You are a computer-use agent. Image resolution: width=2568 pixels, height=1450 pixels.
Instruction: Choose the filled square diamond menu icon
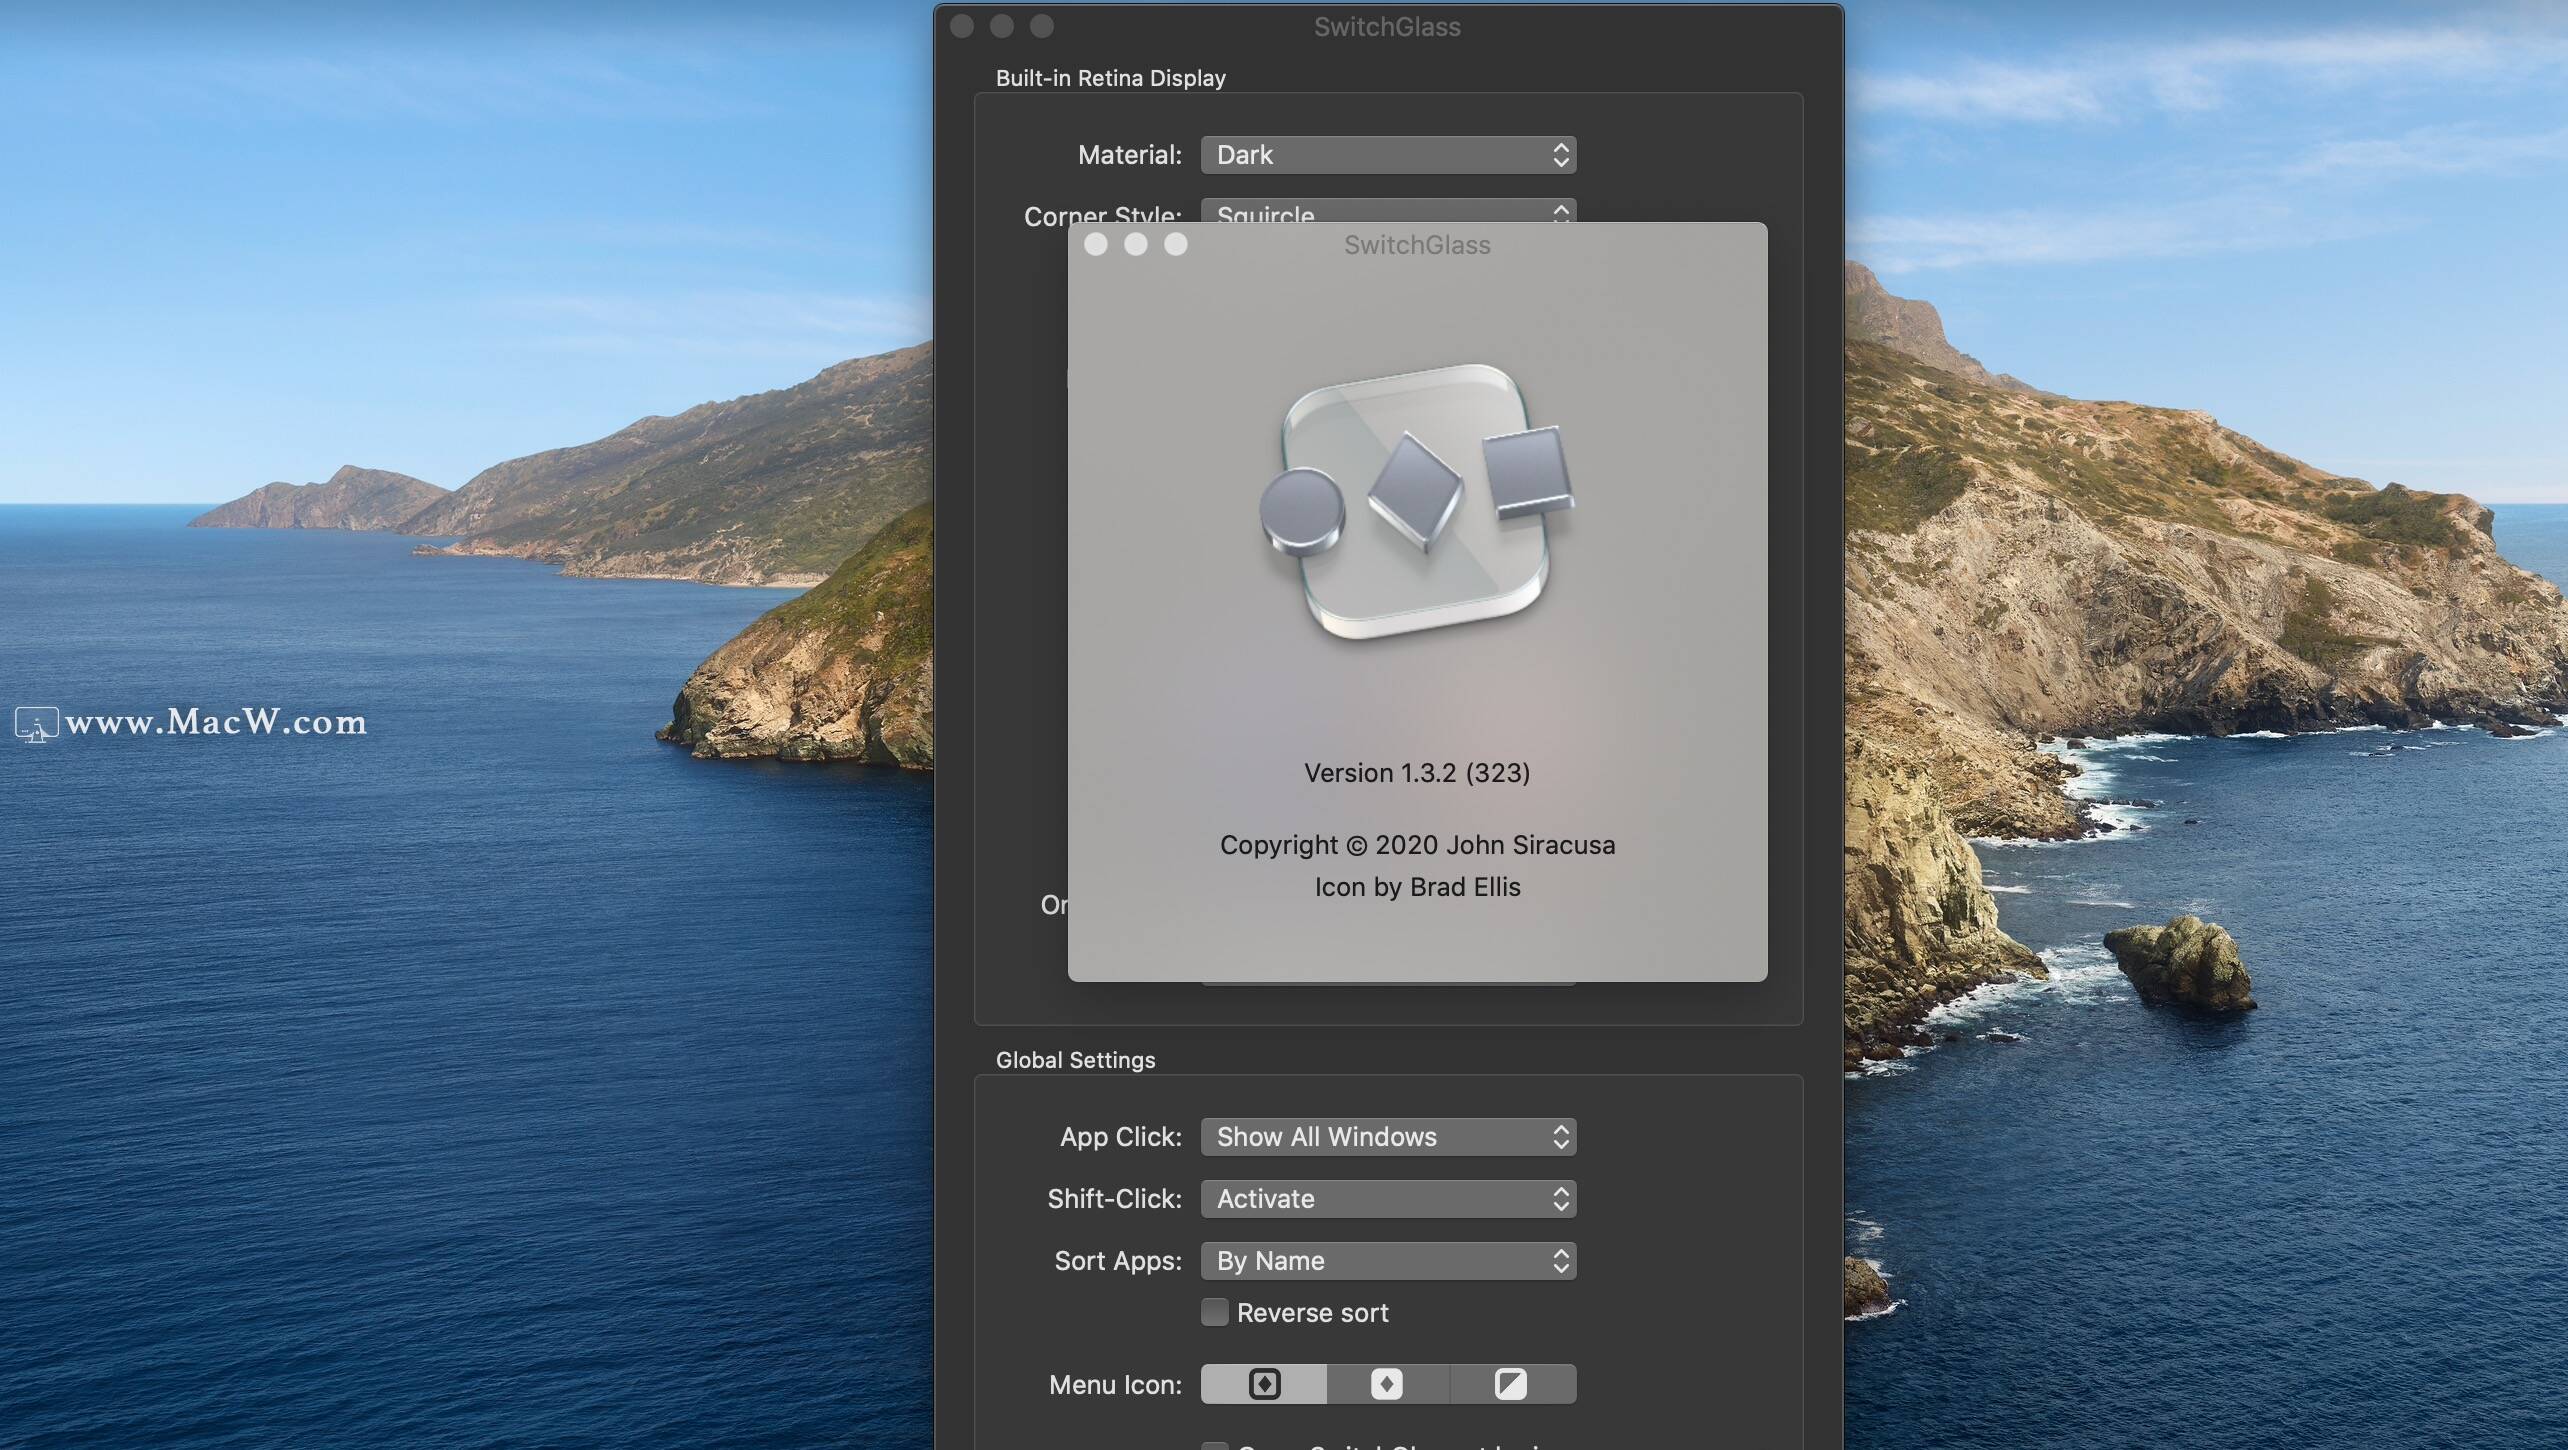(x=1387, y=1384)
